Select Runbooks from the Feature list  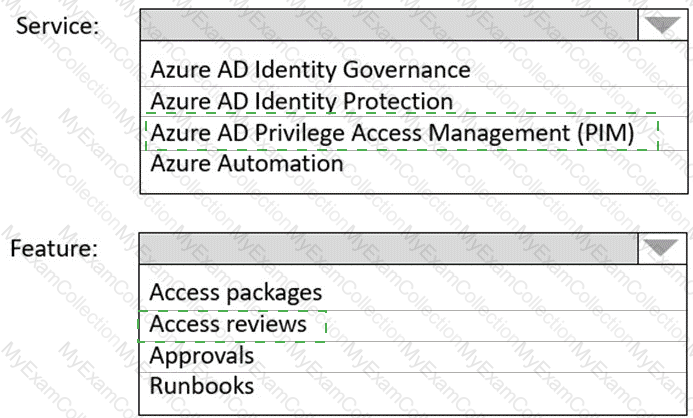coord(201,385)
